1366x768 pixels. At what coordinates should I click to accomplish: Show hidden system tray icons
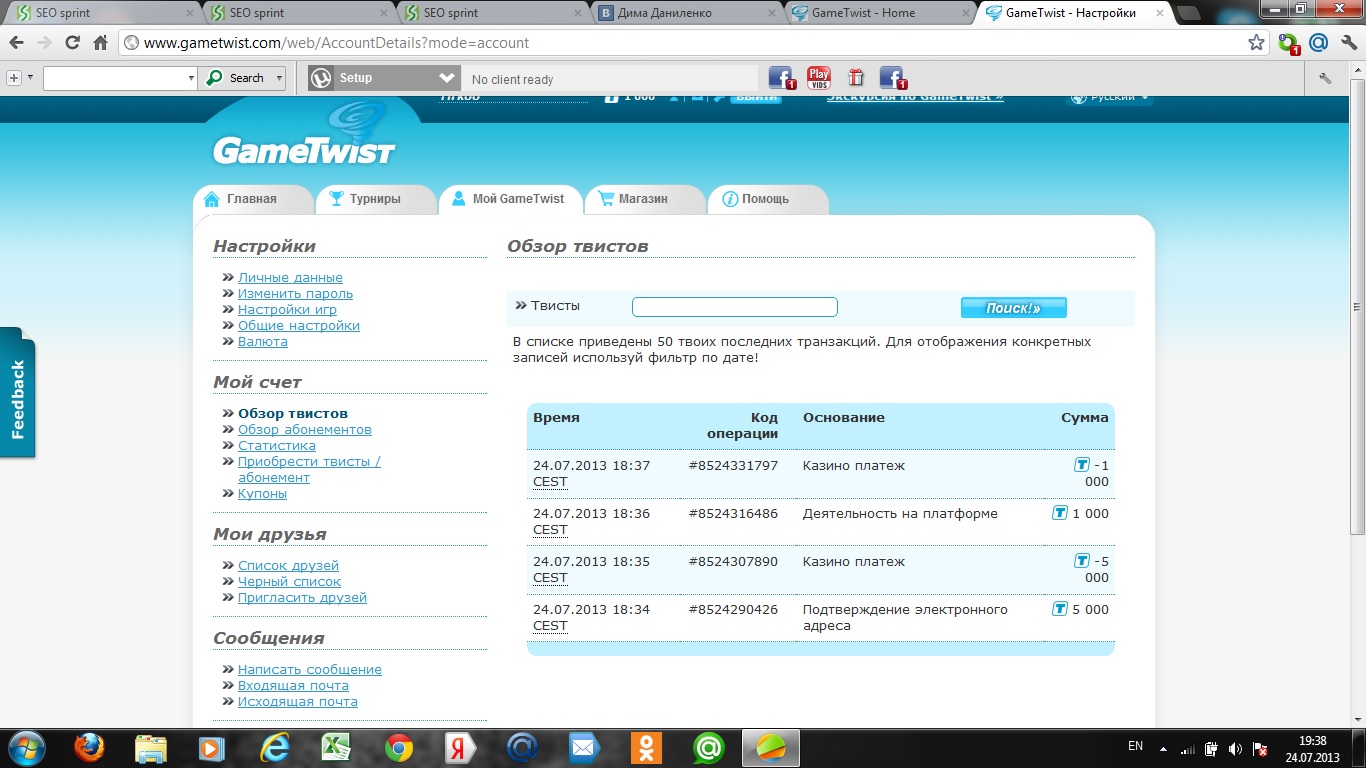(1163, 748)
